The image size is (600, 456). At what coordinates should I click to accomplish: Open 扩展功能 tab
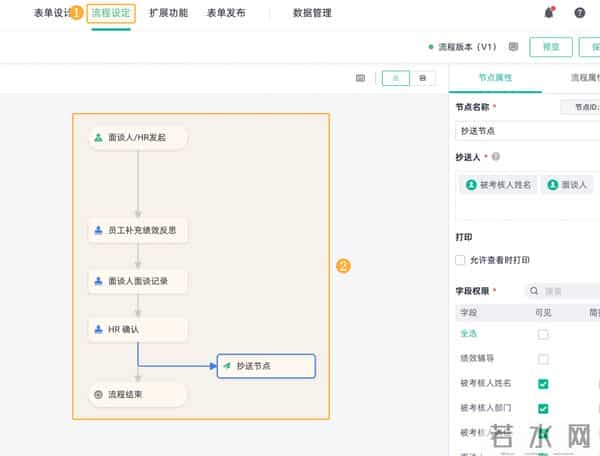click(168, 13)
